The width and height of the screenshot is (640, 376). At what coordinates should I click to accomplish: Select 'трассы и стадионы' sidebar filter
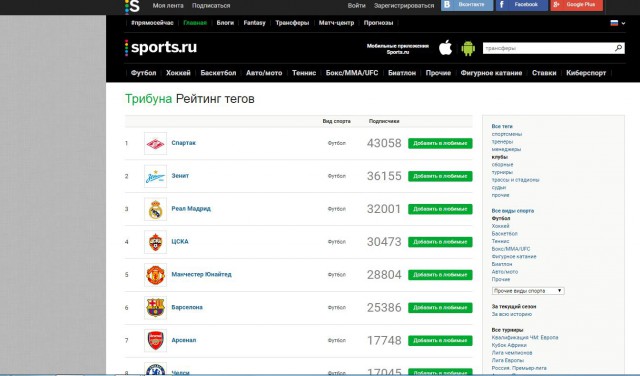[515, 180]
